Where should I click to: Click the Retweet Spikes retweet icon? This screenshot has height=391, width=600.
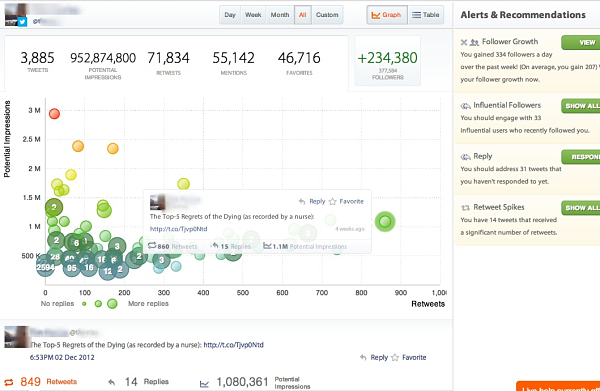click(x=465, y=208)
